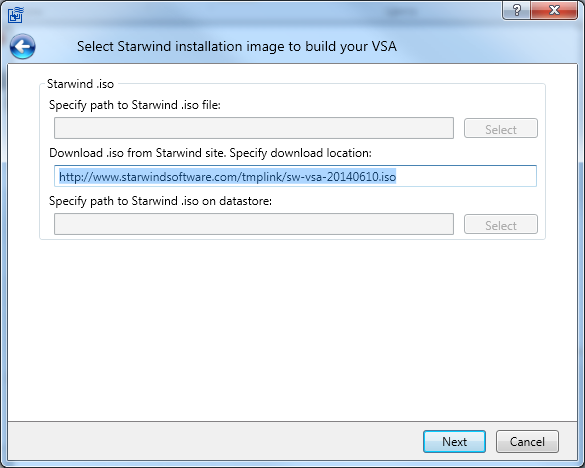This screenshot has width=585, height=468.
Task: Click the 'Select Starwind installation image' heading
Action: (x=237, y=47)
